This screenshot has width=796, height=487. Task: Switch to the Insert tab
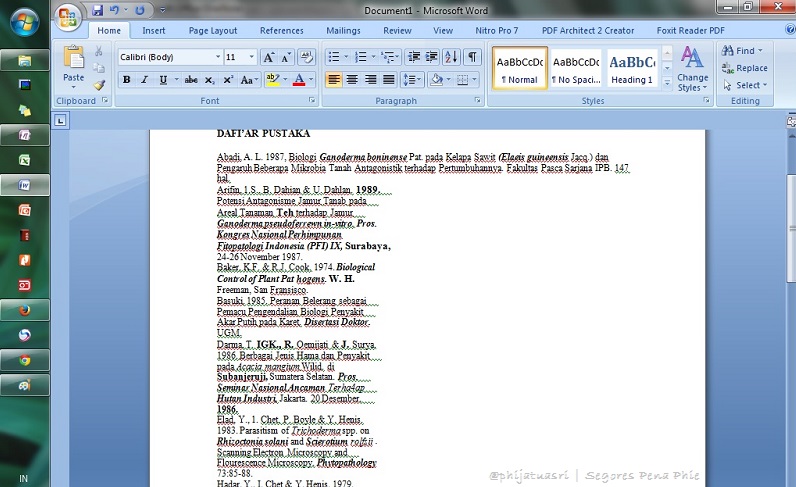pos(153,30)
